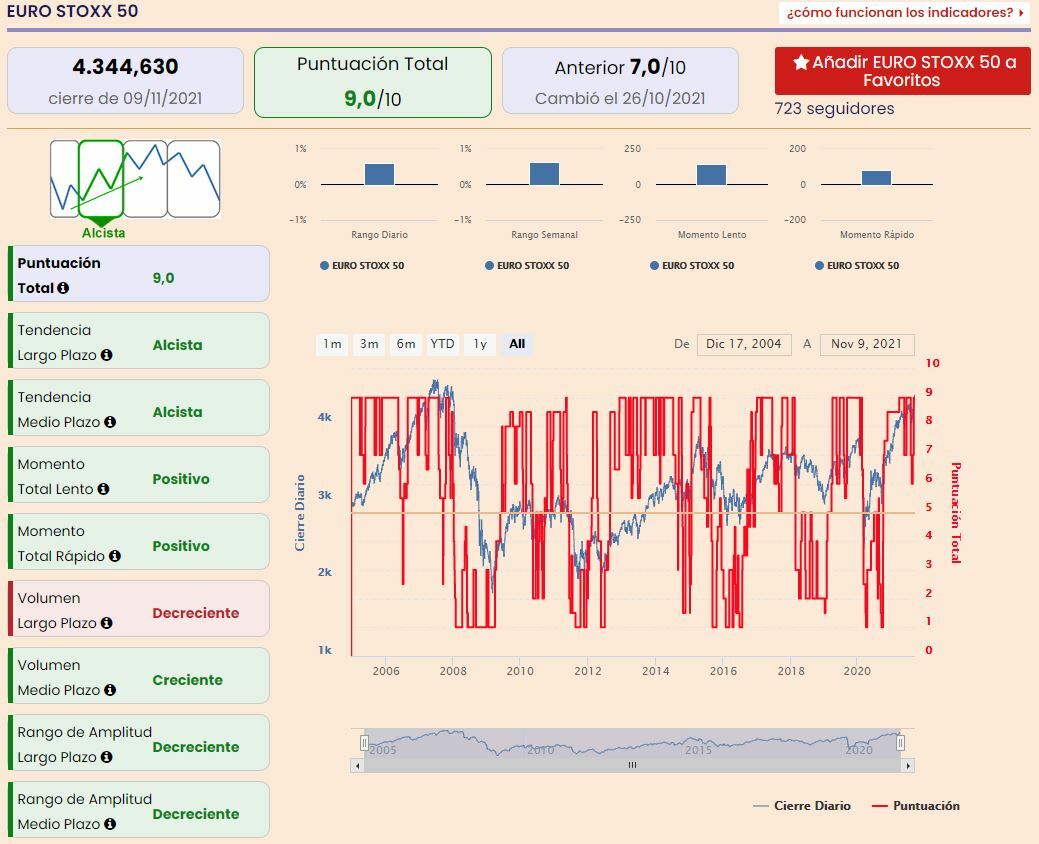Select the All range button

(517, 344)
